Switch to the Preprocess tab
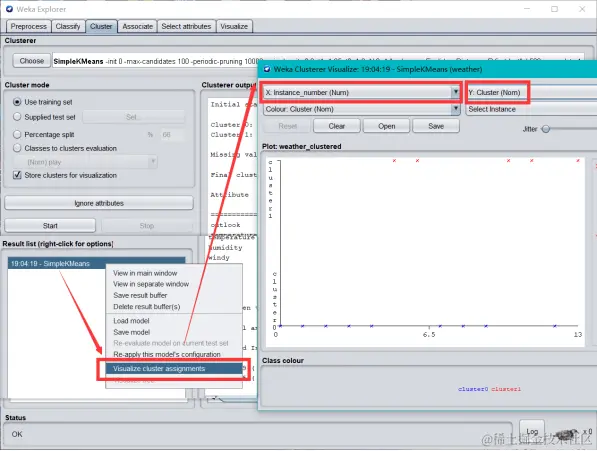The width and height of the screenshot is (597, 451). (29, 26)
